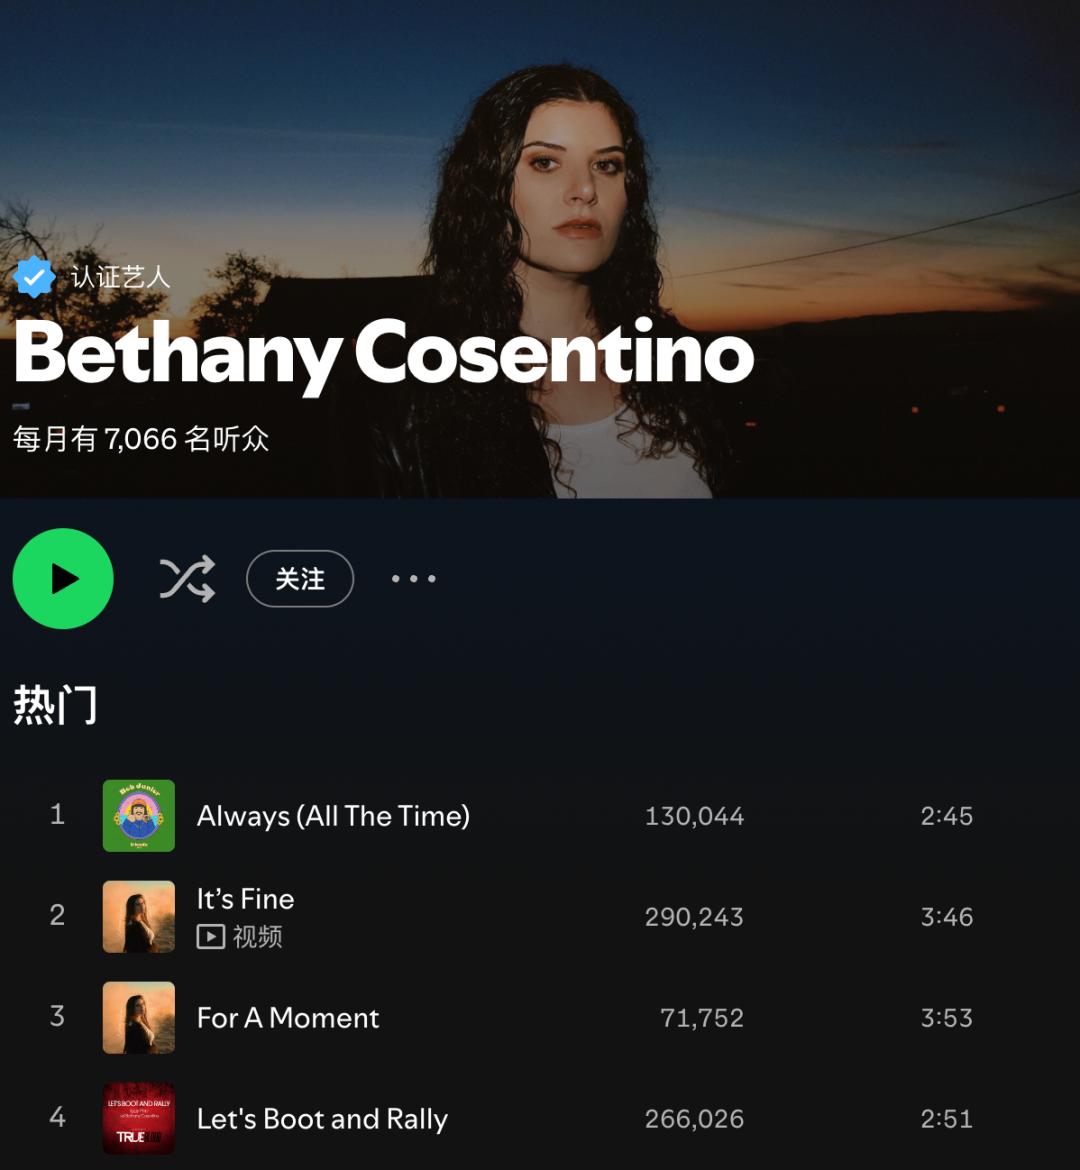Select track number 1 in list
The height and width of the screenshot is (1170, 1080).
pos(57,814)
